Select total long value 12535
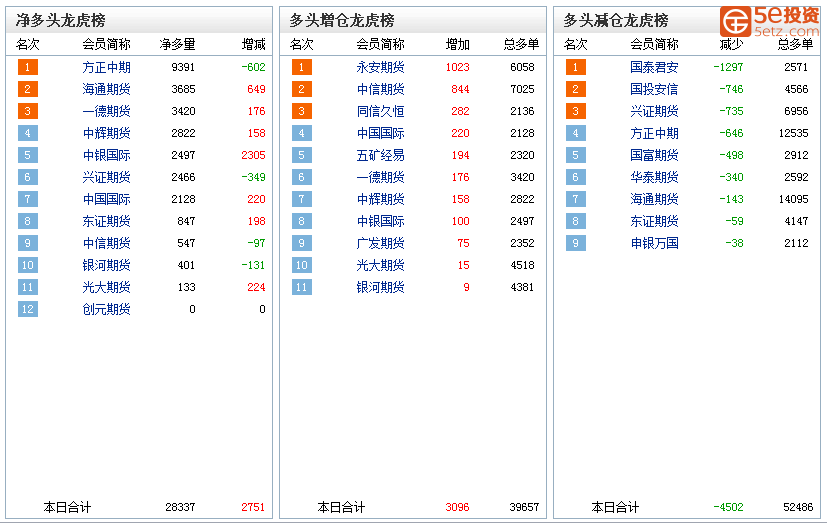The height and width of the screenshot is (523, 827). click(793, 133)
